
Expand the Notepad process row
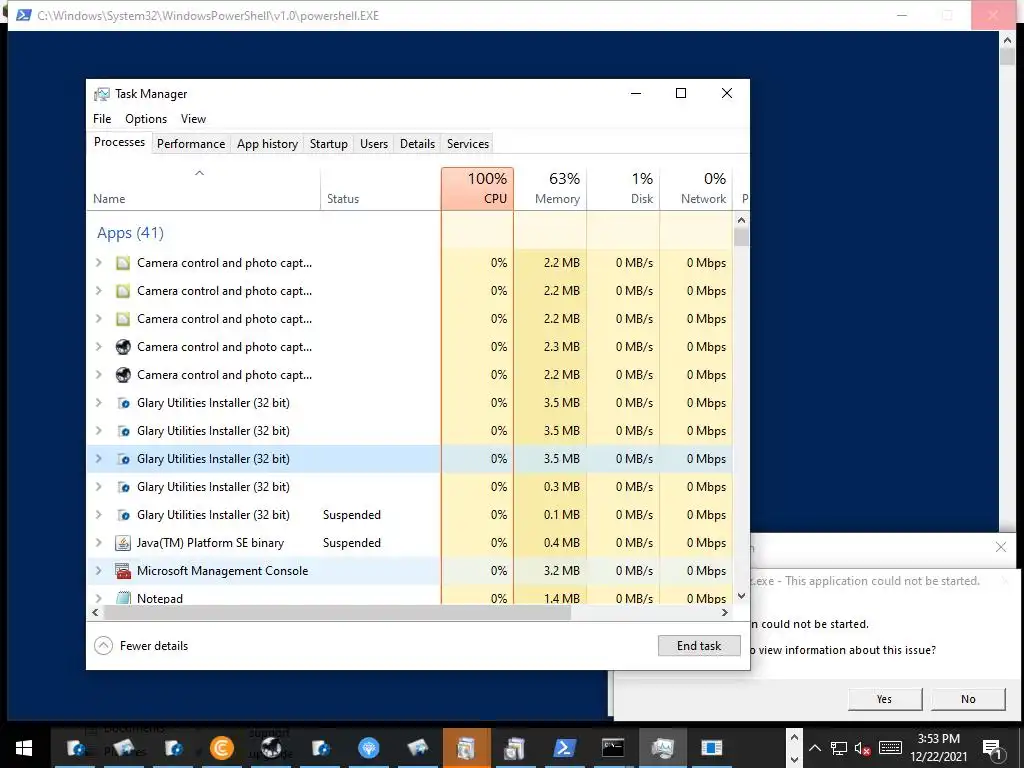pyautogui.click(x=99, y=598)
